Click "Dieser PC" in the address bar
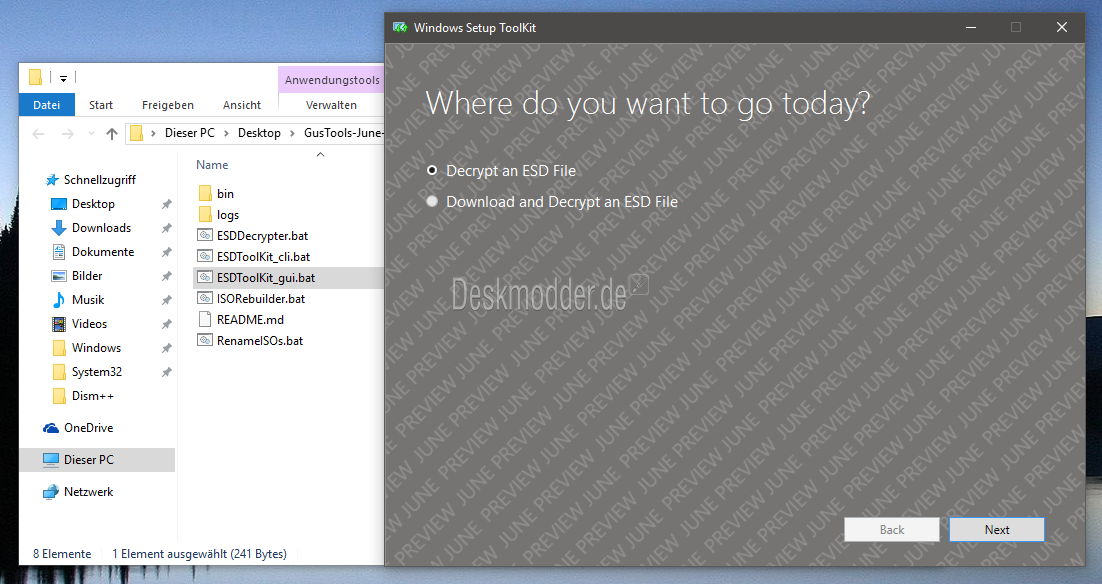Viewport: 1102px width, 584px height. [190, 133]
